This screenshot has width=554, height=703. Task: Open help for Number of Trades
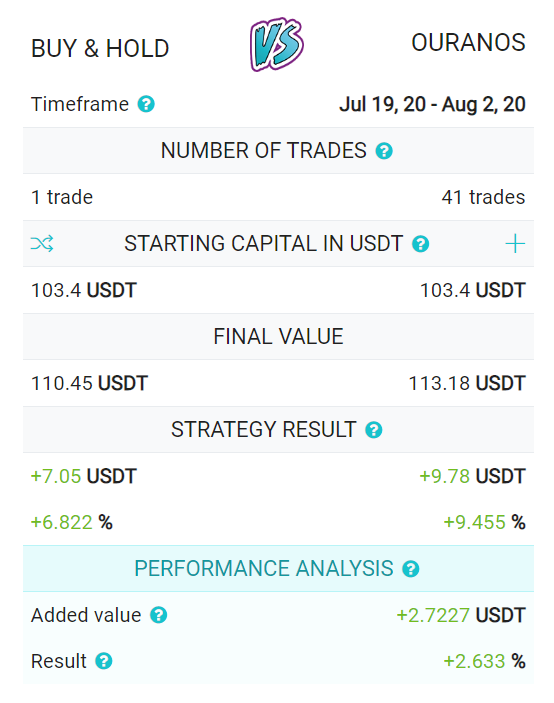[384, 151]
